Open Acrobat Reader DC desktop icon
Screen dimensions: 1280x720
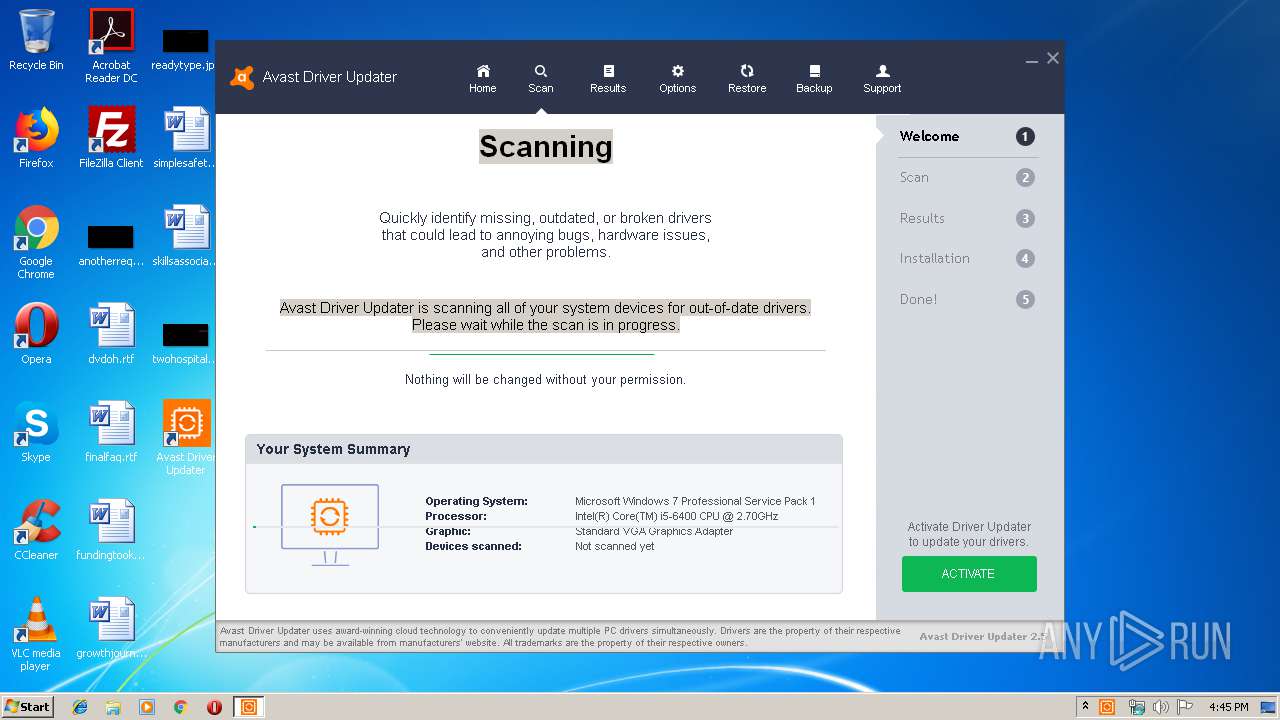[x=111, y=46]
